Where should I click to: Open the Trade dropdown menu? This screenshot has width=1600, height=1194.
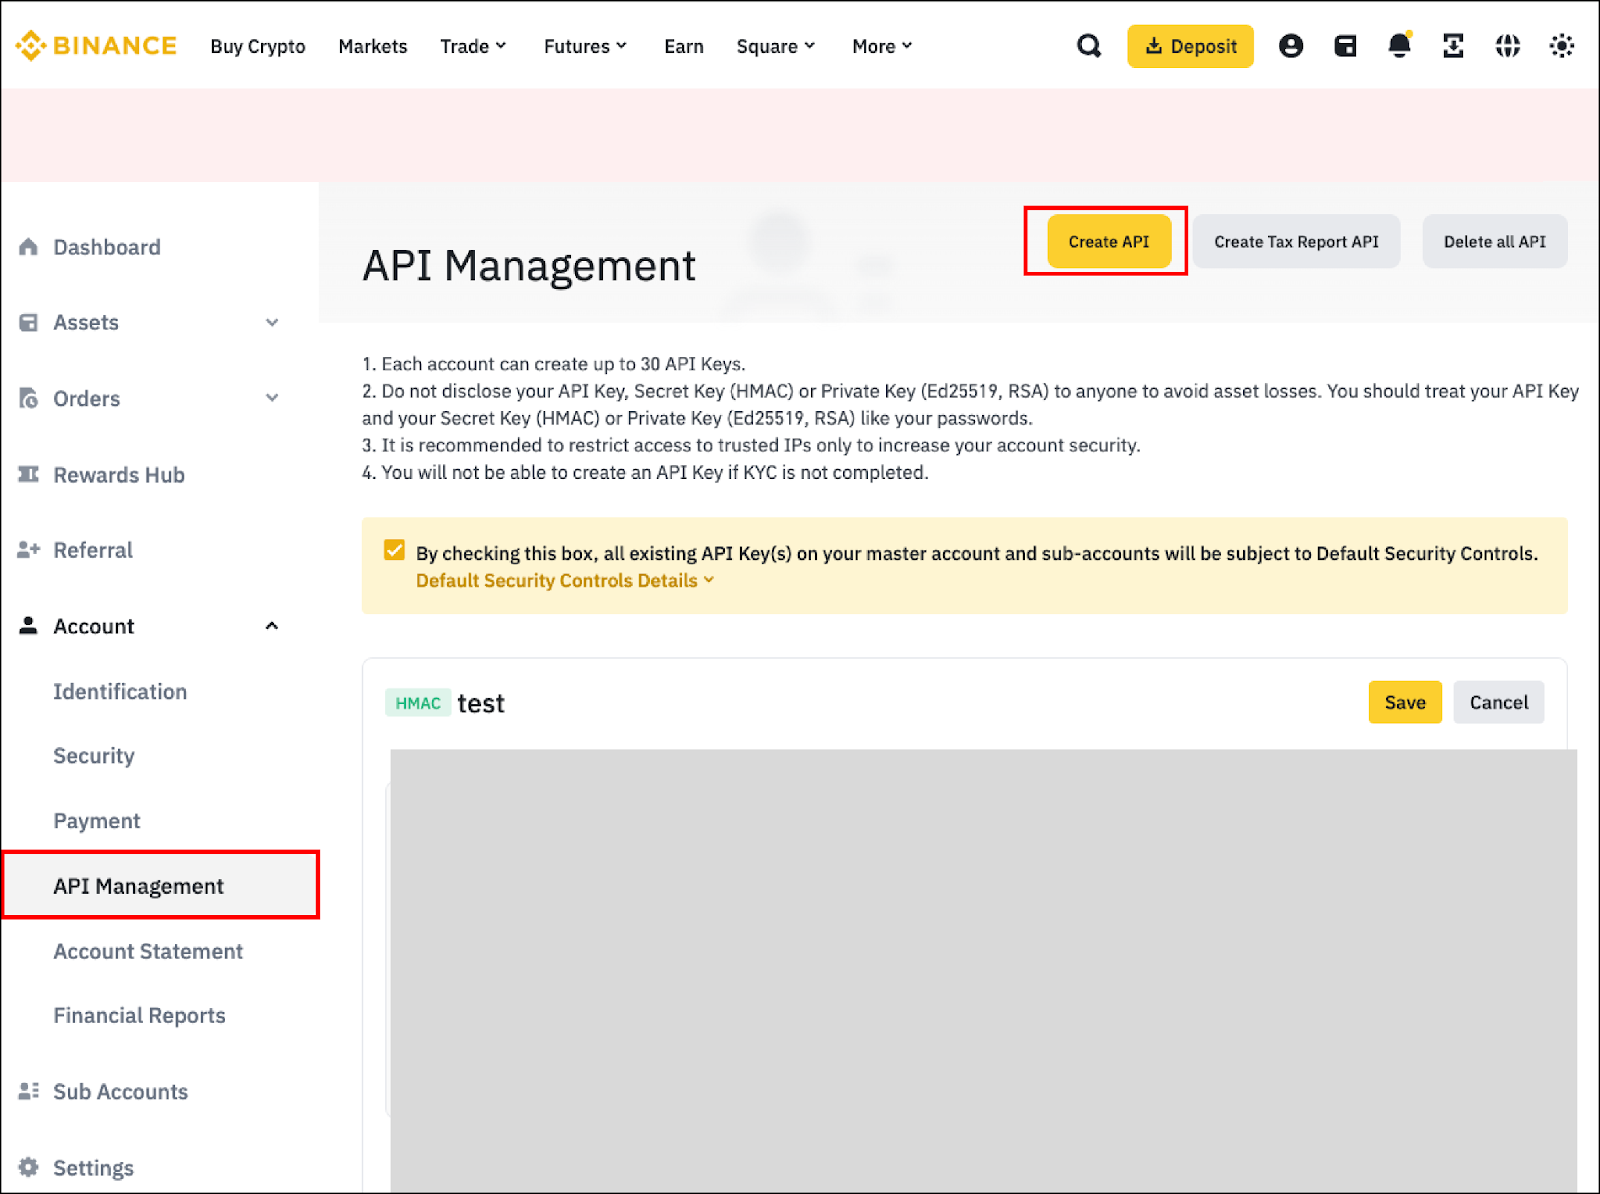(473, 47)
